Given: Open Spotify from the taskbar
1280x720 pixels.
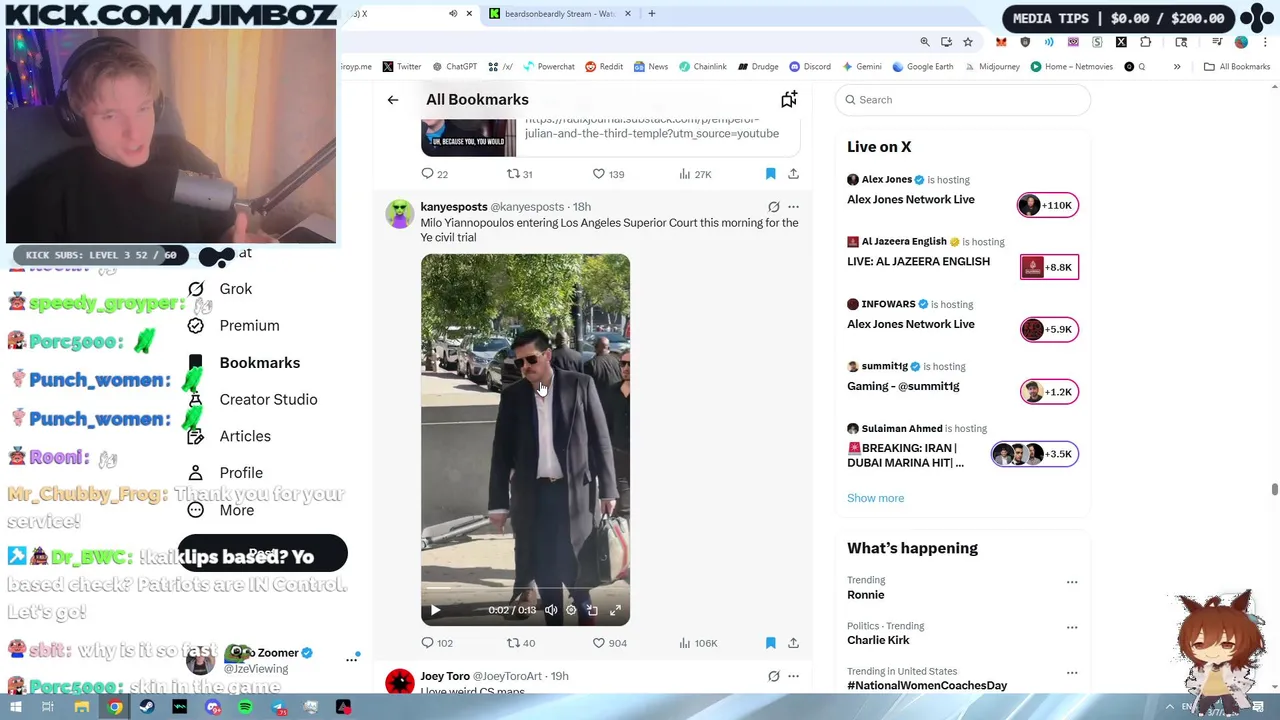Looking at the screenshot, I should 245,707.
